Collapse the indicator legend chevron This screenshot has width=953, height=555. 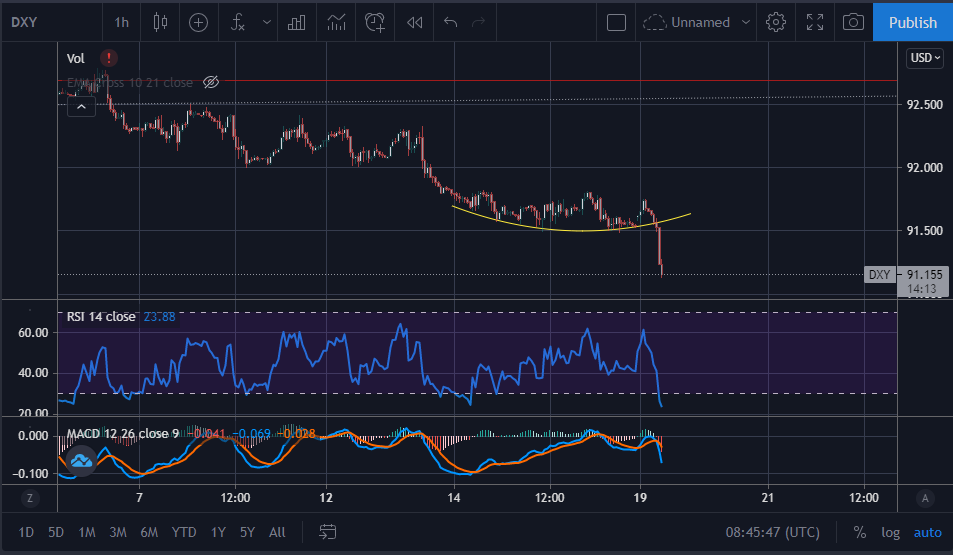click(x=81, y=107)
